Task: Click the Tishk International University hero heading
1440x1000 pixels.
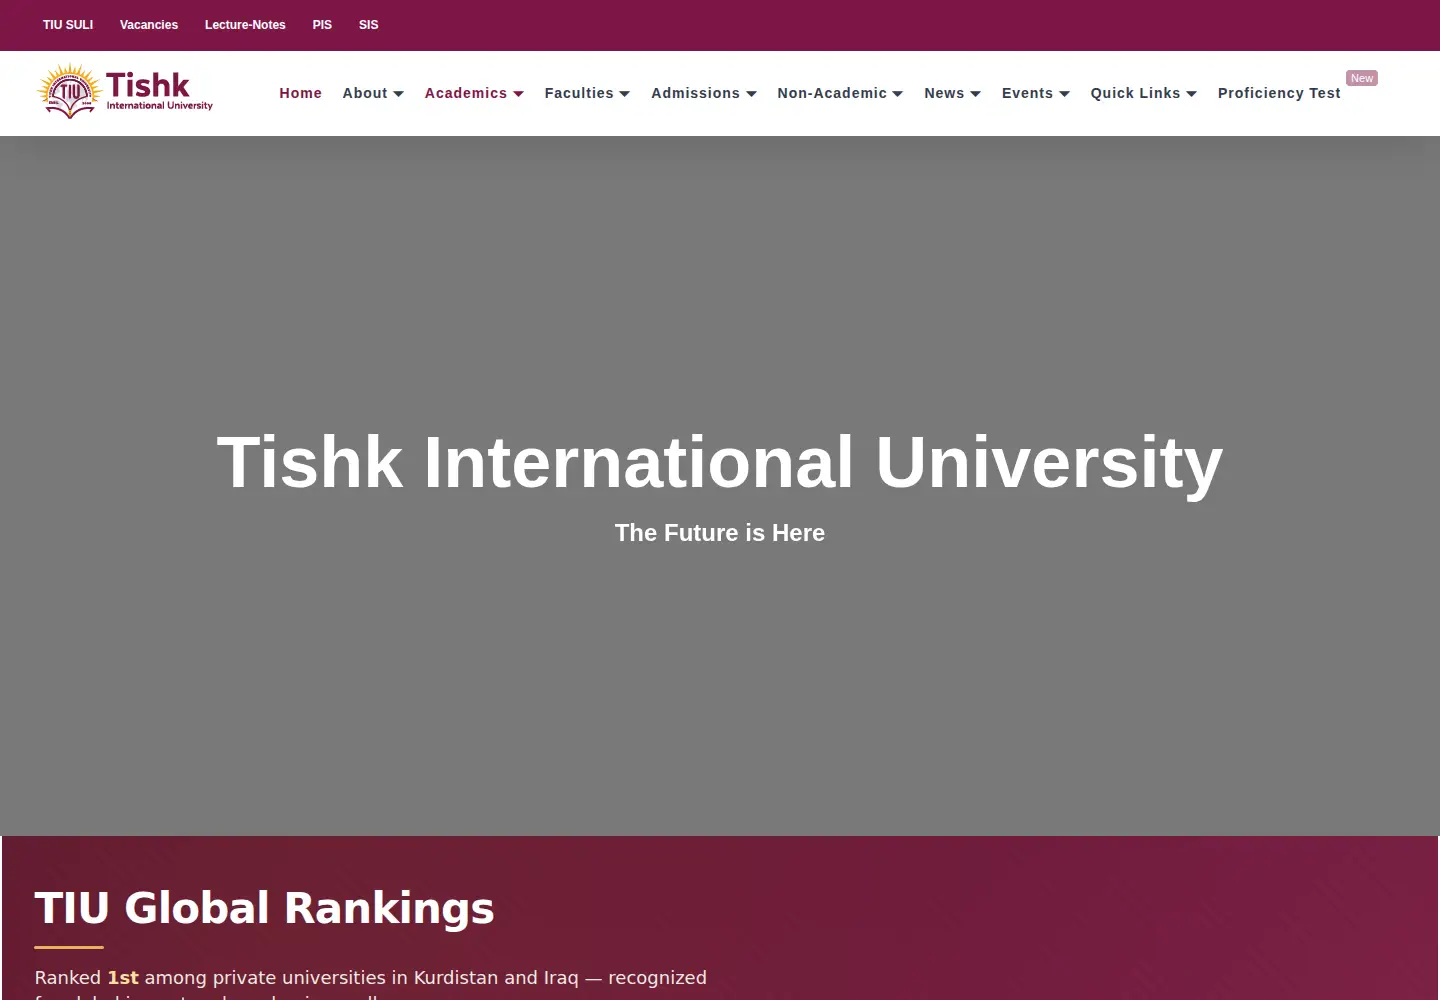Action: (x=720, y=462)
